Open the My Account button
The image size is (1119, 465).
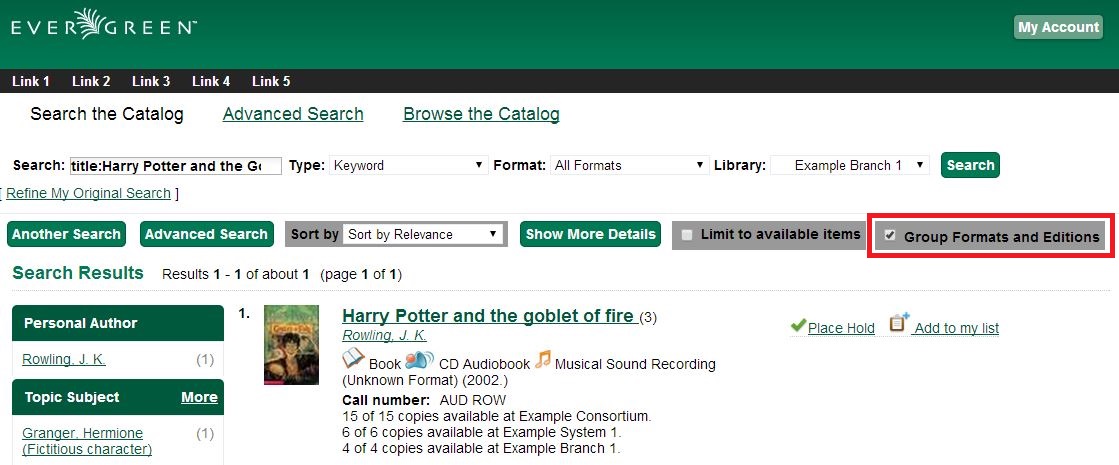click(x=1058, y=27)
